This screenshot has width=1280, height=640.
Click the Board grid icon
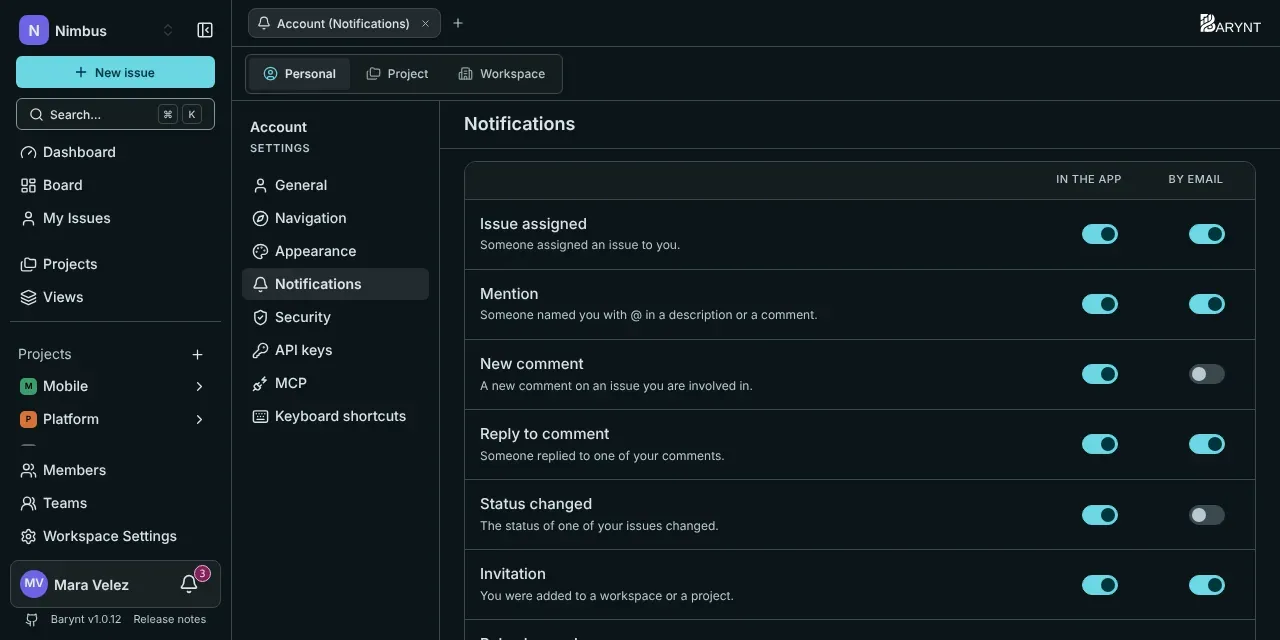click(x=28, y=185)
